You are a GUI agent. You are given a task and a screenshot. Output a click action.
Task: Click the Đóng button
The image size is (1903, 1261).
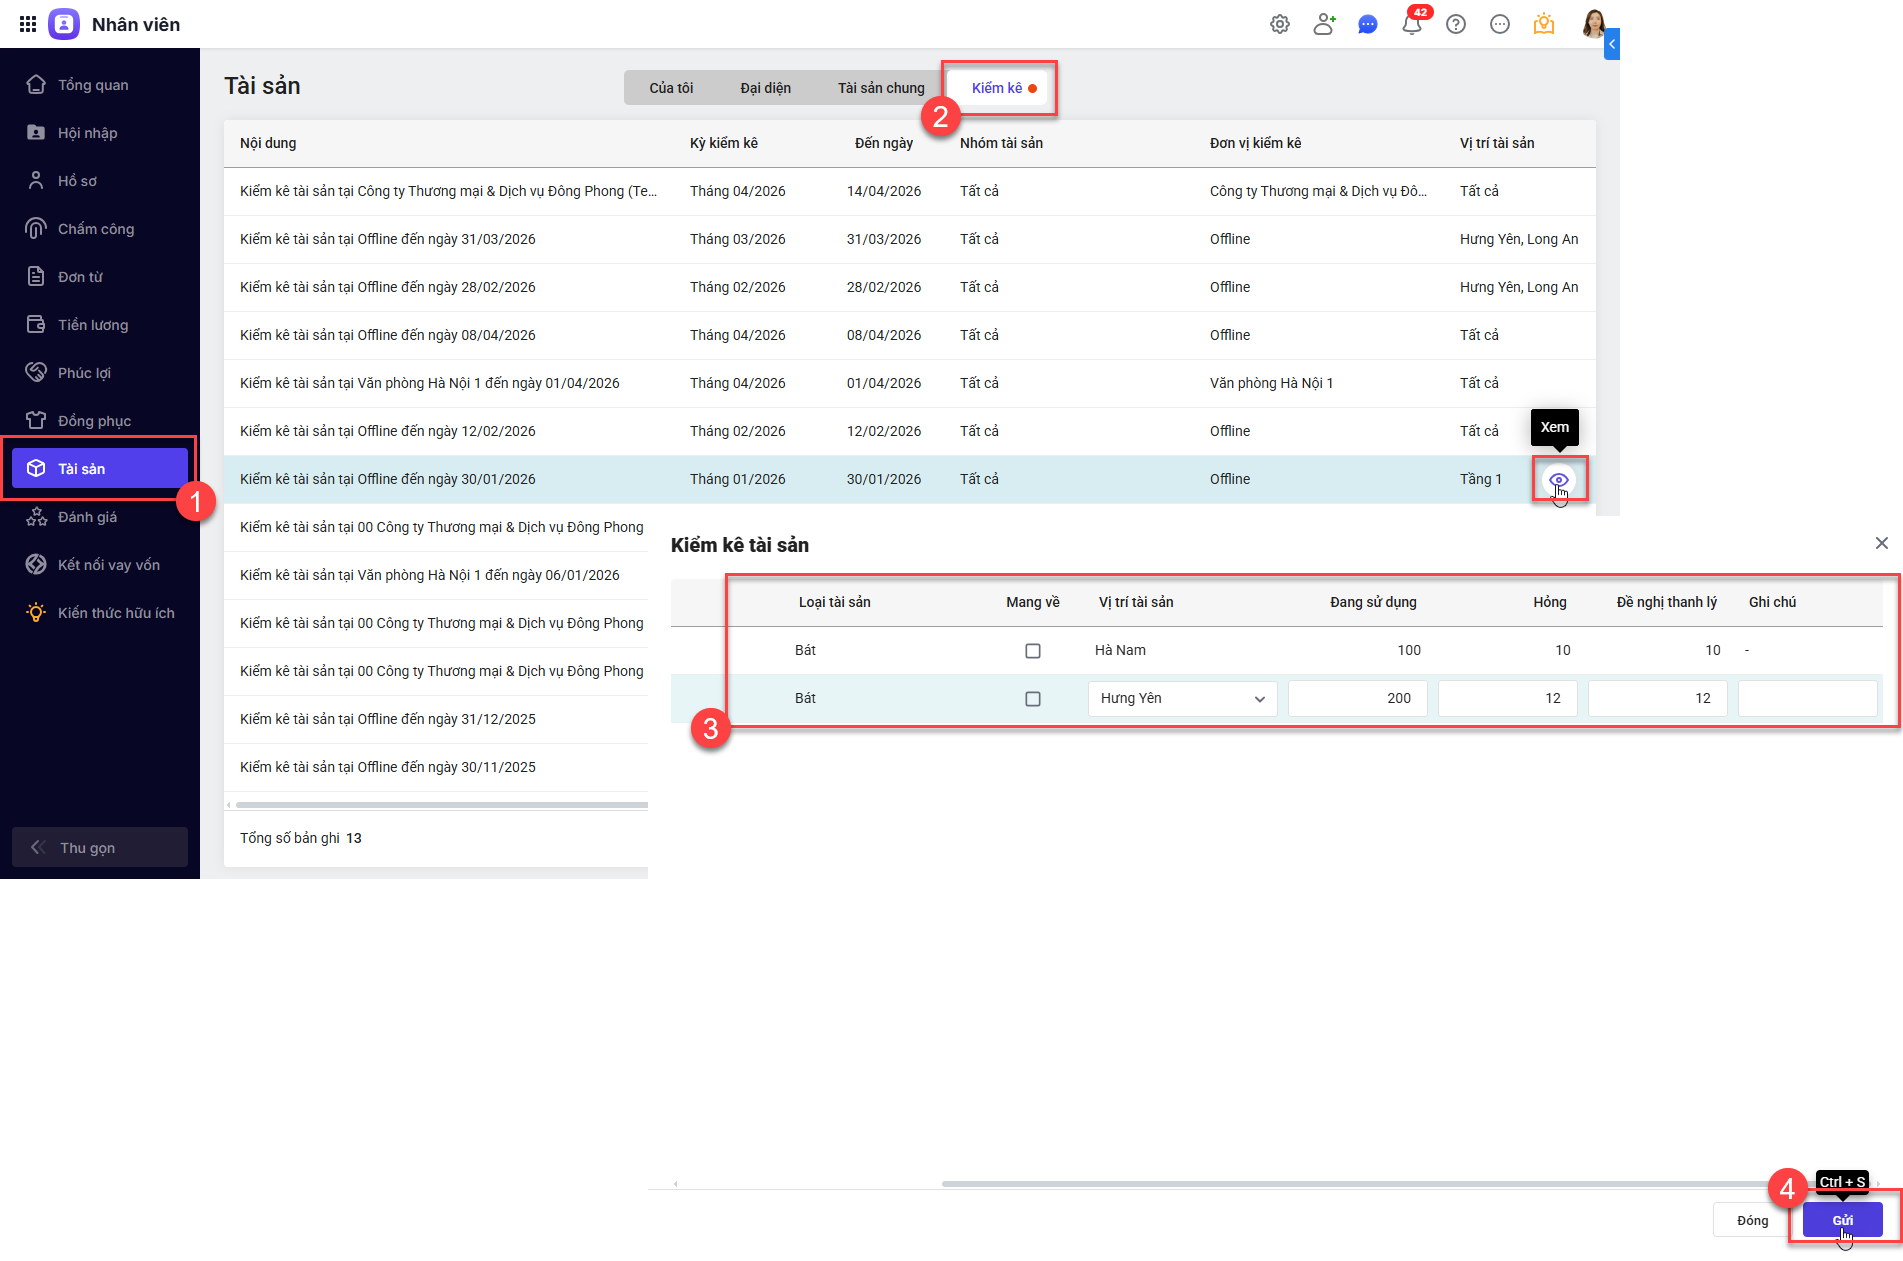[x=1752, y=1220]
